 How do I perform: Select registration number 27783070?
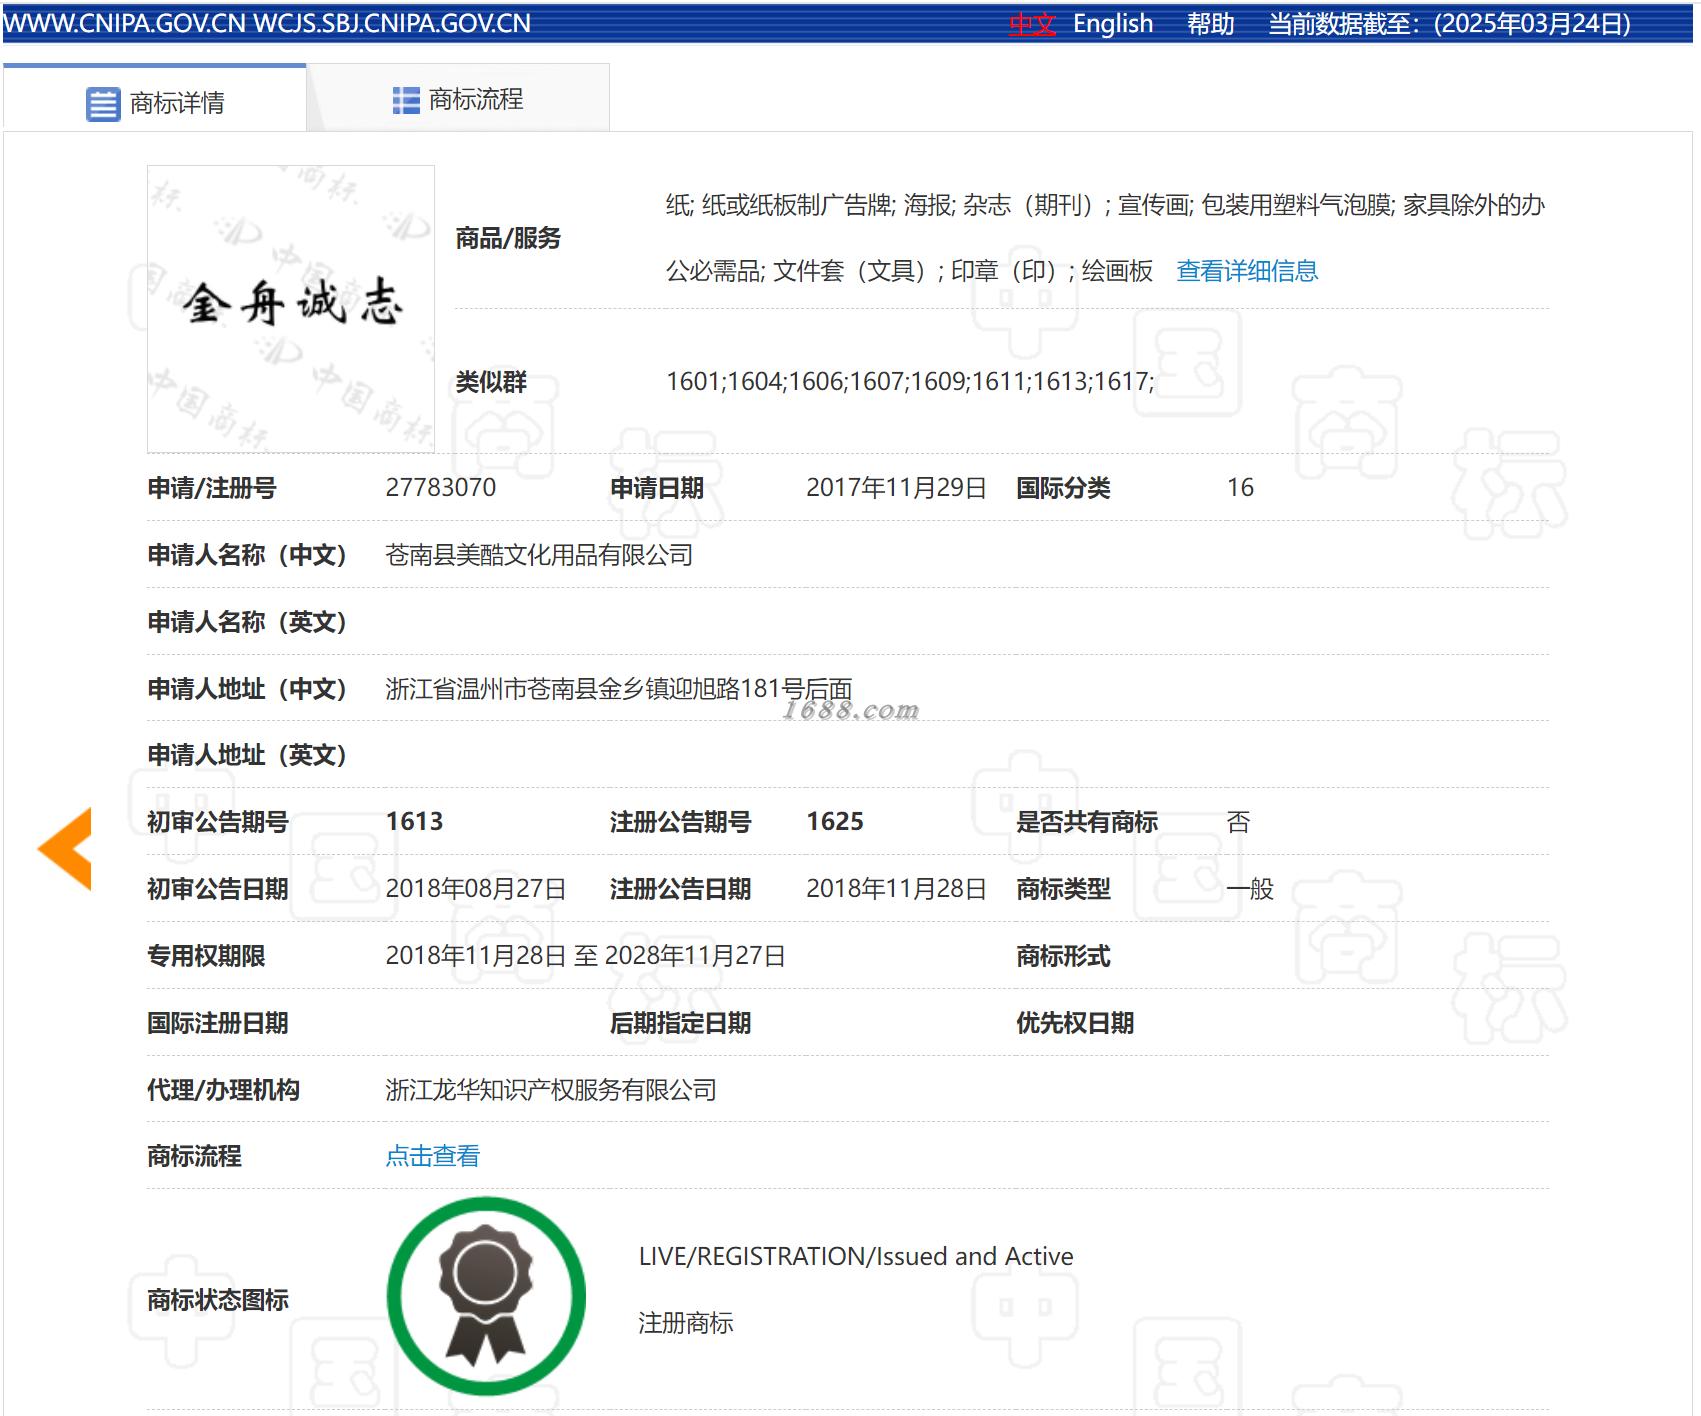[x=441, y=488]
